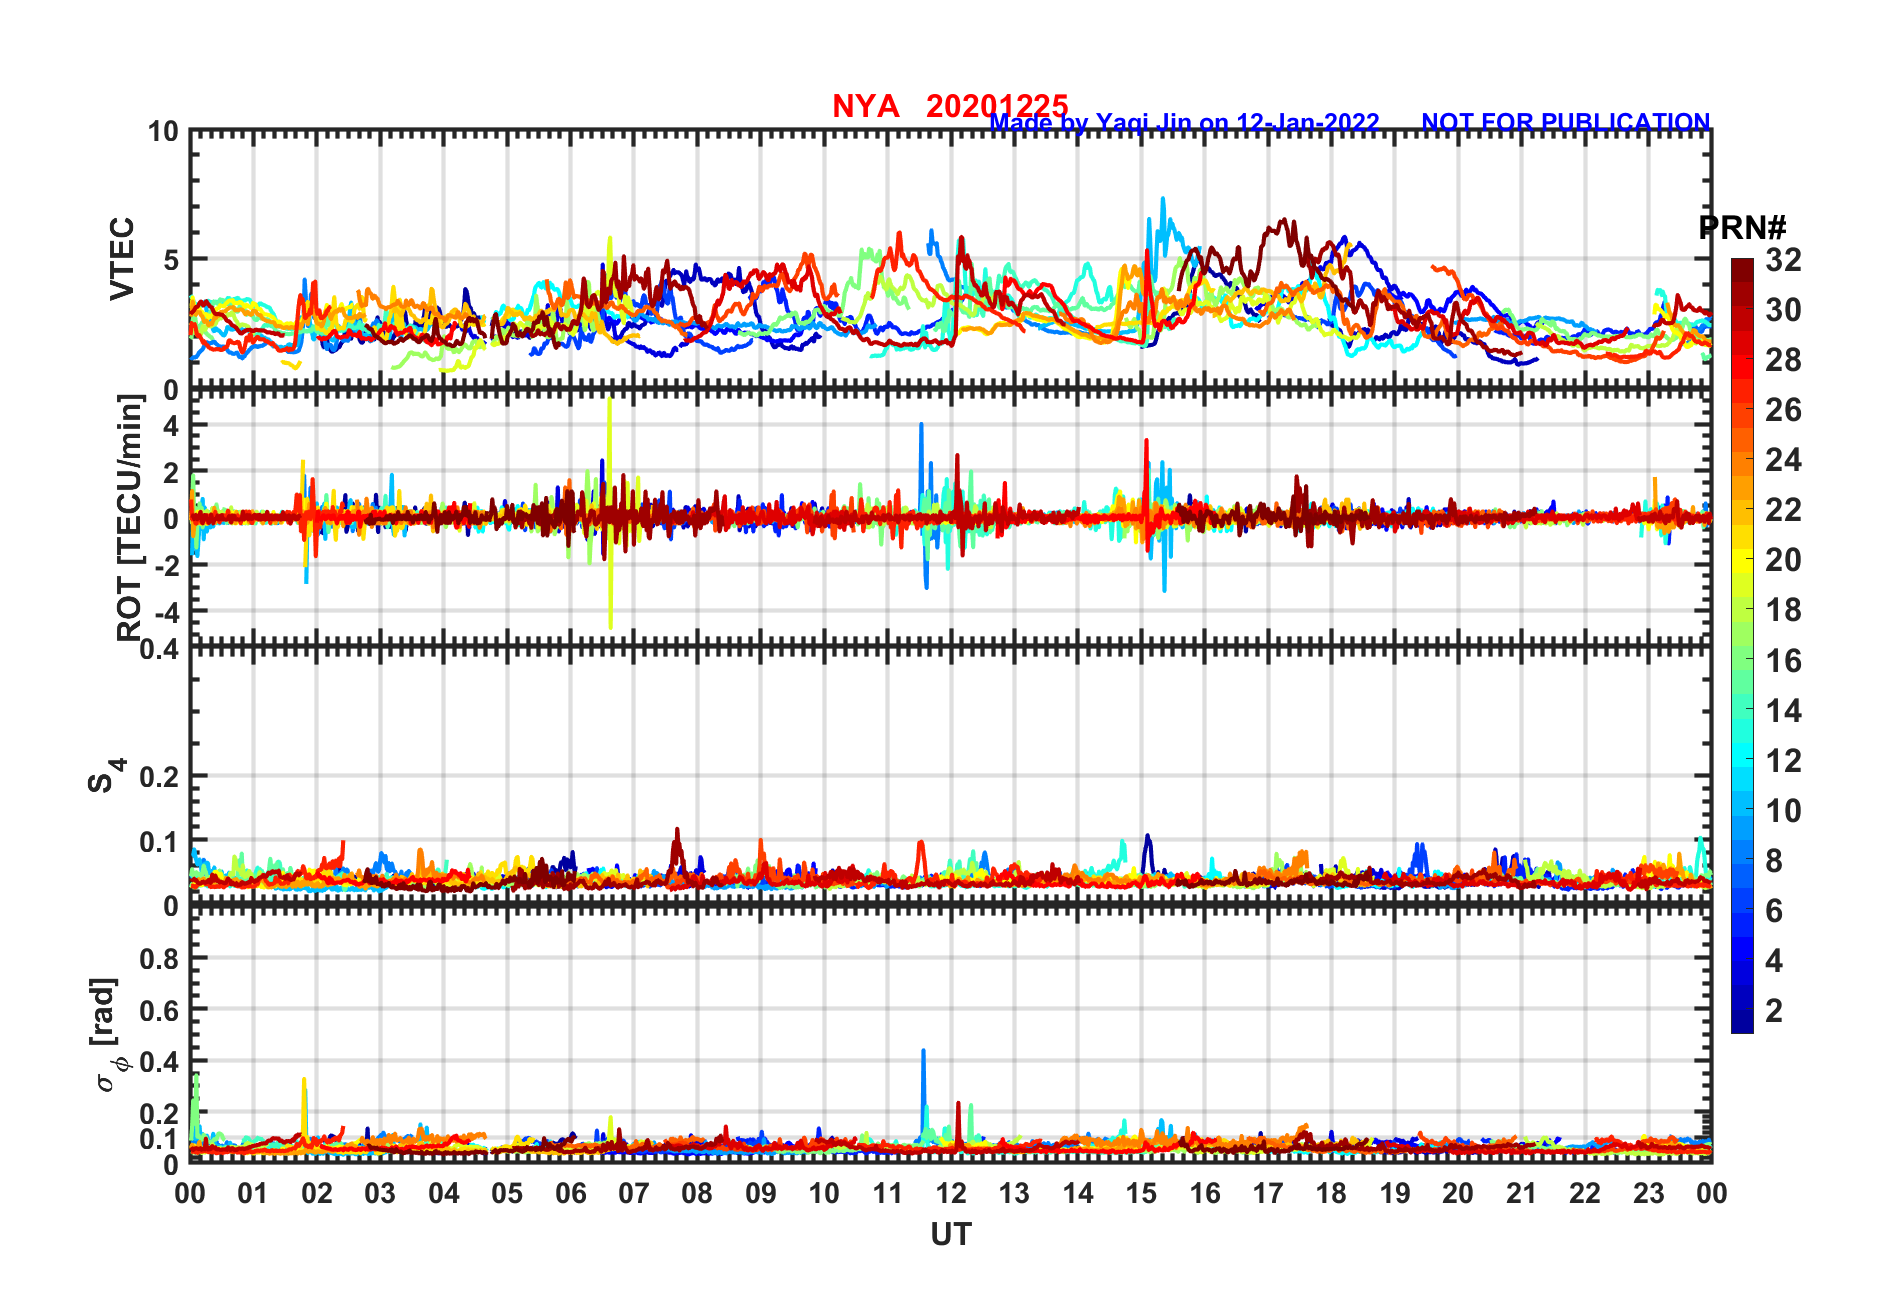Screen dimensions: 1902x1292
Task: Click the colorbar tick label '20'
Action: (1782, 560)
